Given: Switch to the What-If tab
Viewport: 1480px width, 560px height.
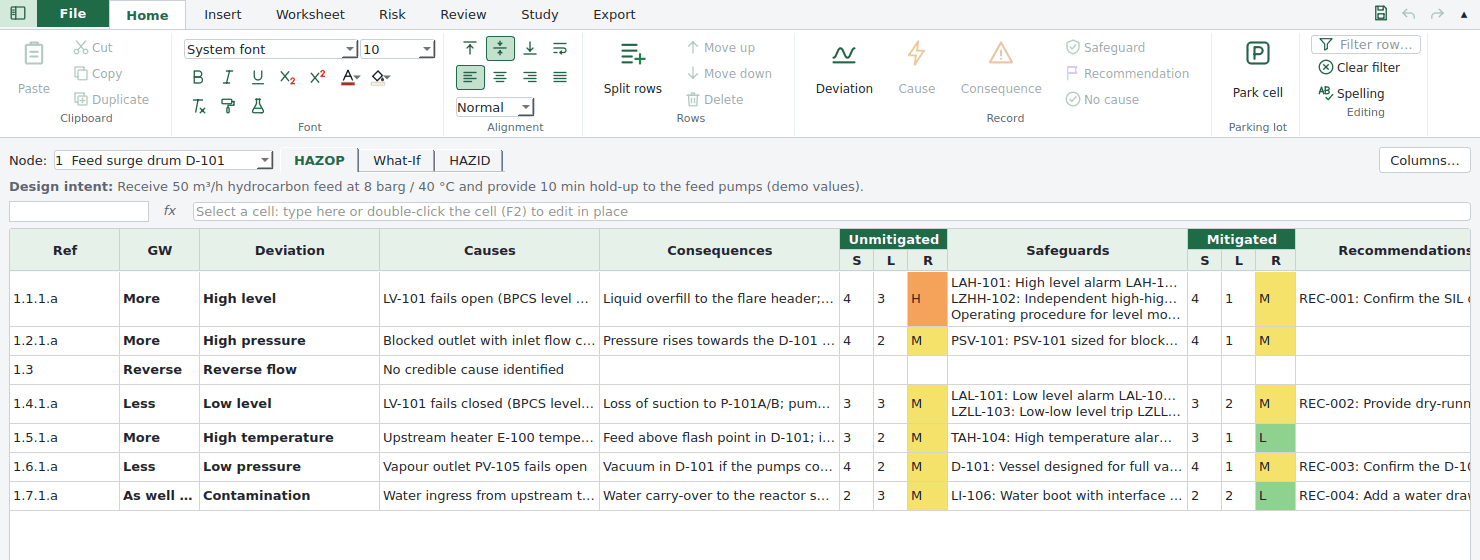Looking at the screenshot, I should point(397,160).
